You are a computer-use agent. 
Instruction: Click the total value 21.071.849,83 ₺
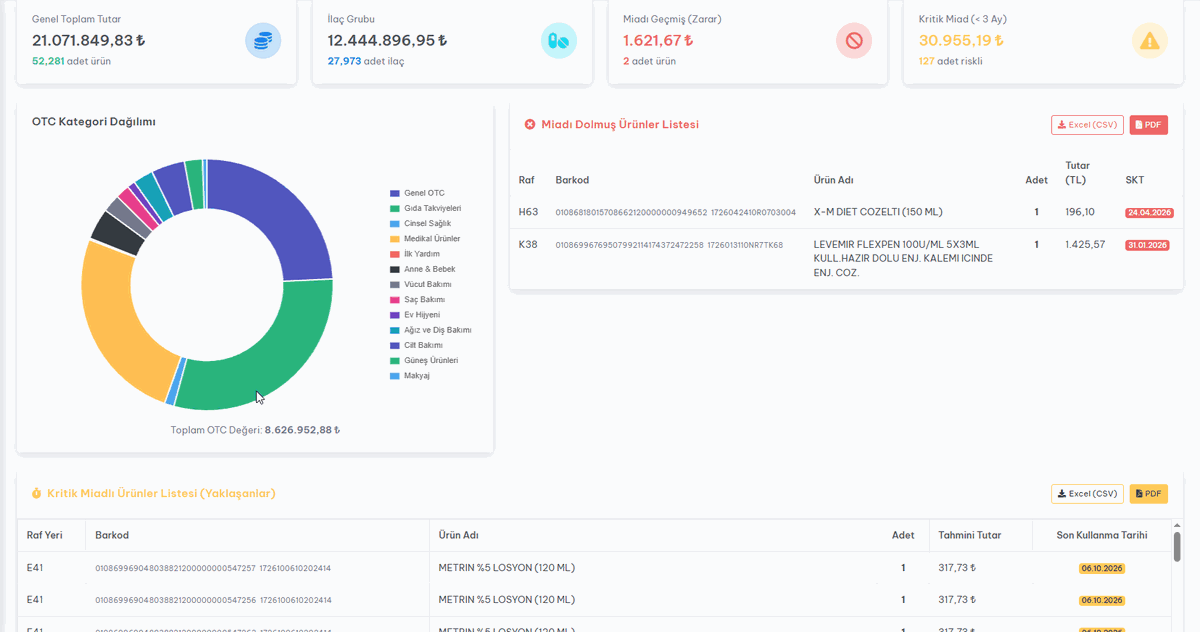click(89, 41)
